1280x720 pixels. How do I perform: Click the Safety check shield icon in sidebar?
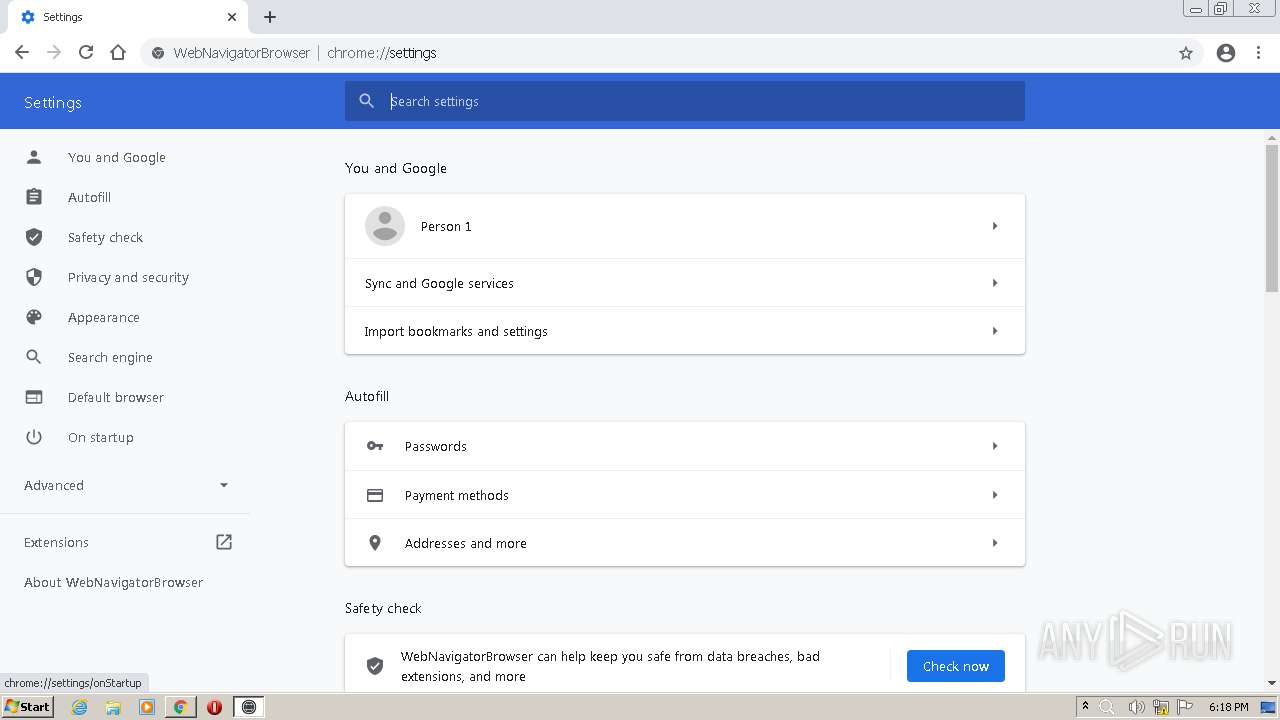click(x=34, y=237)
